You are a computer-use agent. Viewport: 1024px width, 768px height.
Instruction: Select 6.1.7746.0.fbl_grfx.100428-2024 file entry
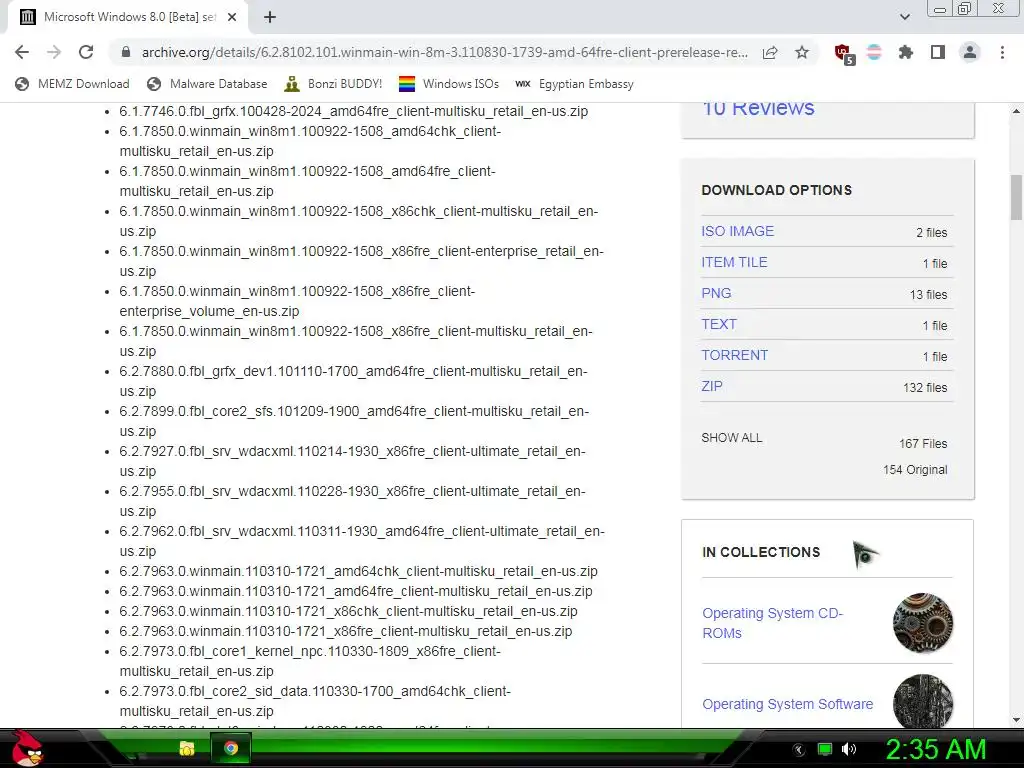353,111
